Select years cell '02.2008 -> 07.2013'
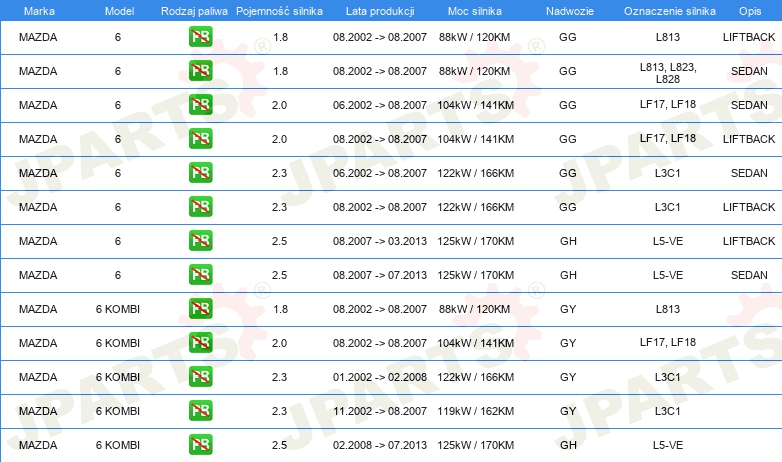 [x=380, y=445]
